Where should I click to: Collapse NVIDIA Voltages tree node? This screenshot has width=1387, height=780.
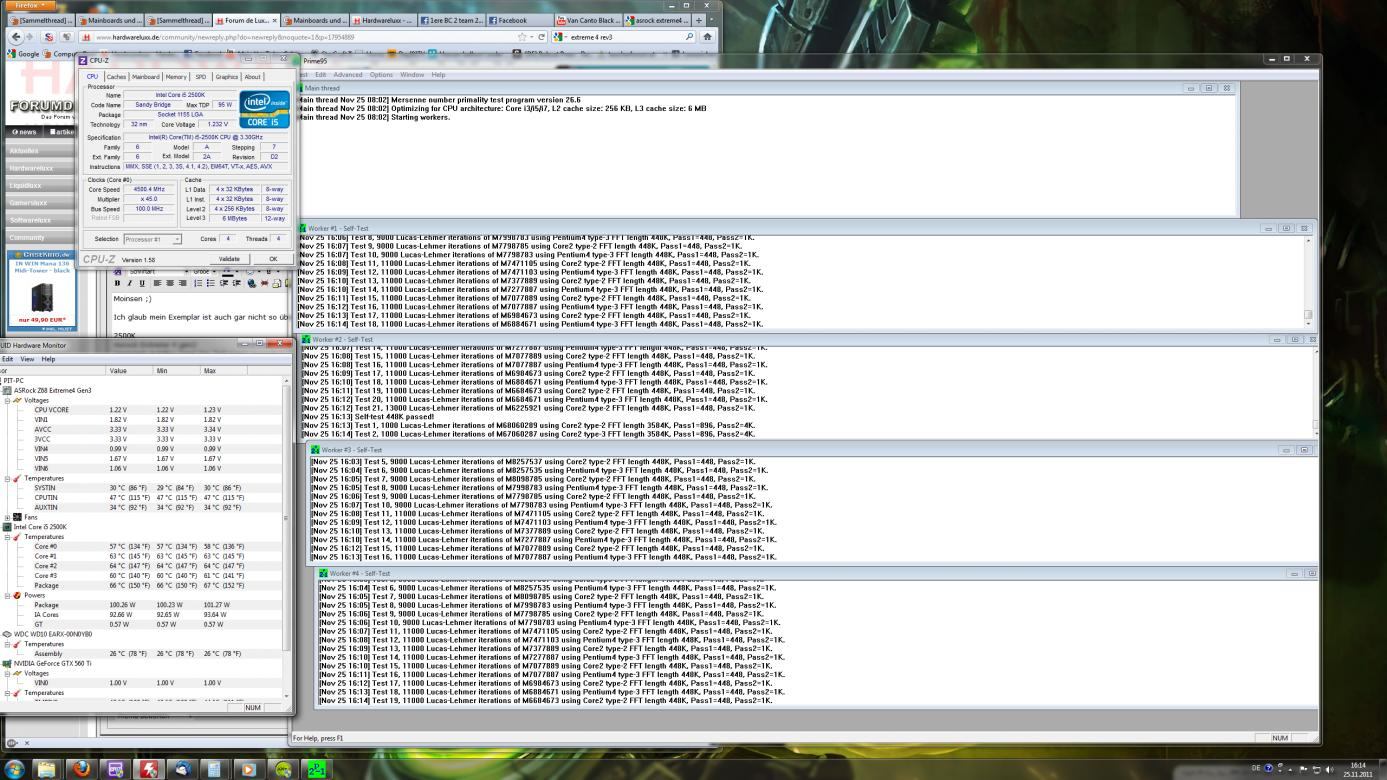(x=8, y=673)
